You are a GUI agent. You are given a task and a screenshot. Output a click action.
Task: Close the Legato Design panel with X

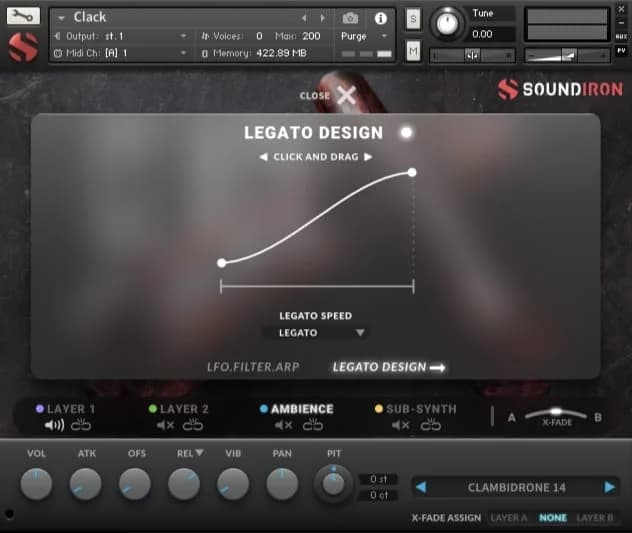click(x=346, y=95)
